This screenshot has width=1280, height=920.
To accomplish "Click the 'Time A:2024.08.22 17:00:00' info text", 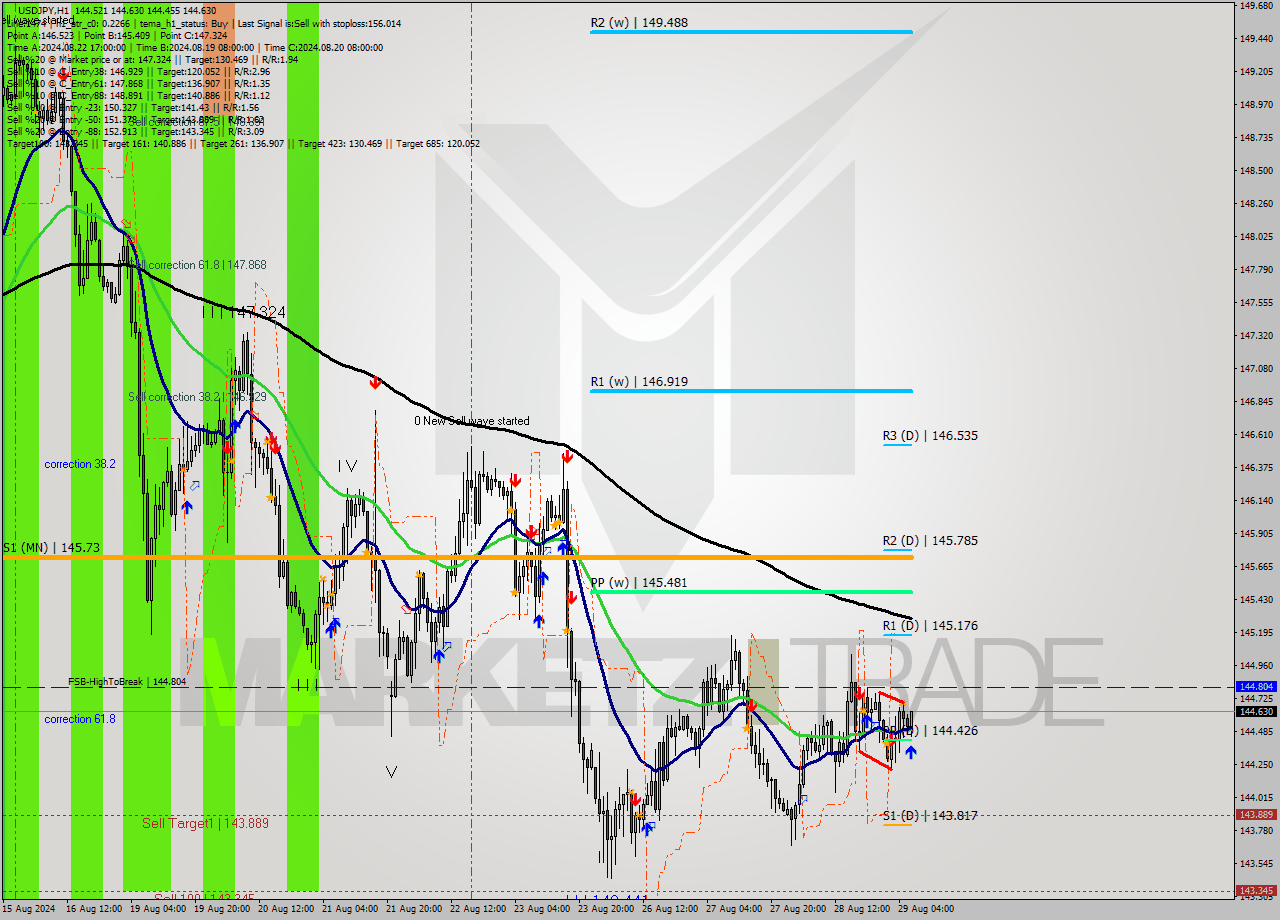I will tap(66, 47).
